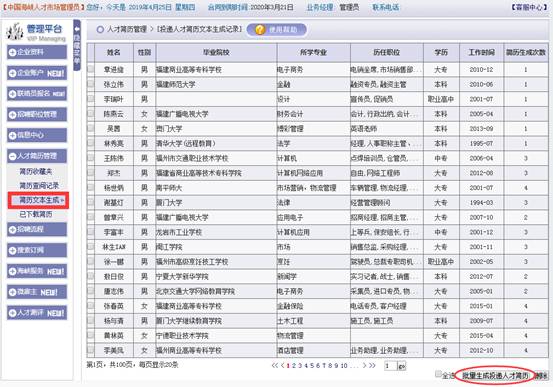The width and height of the screenshot is (553, 387).
Task: Check the 龙岩市工业学校 row checkbox
Action: click(91, 232)
